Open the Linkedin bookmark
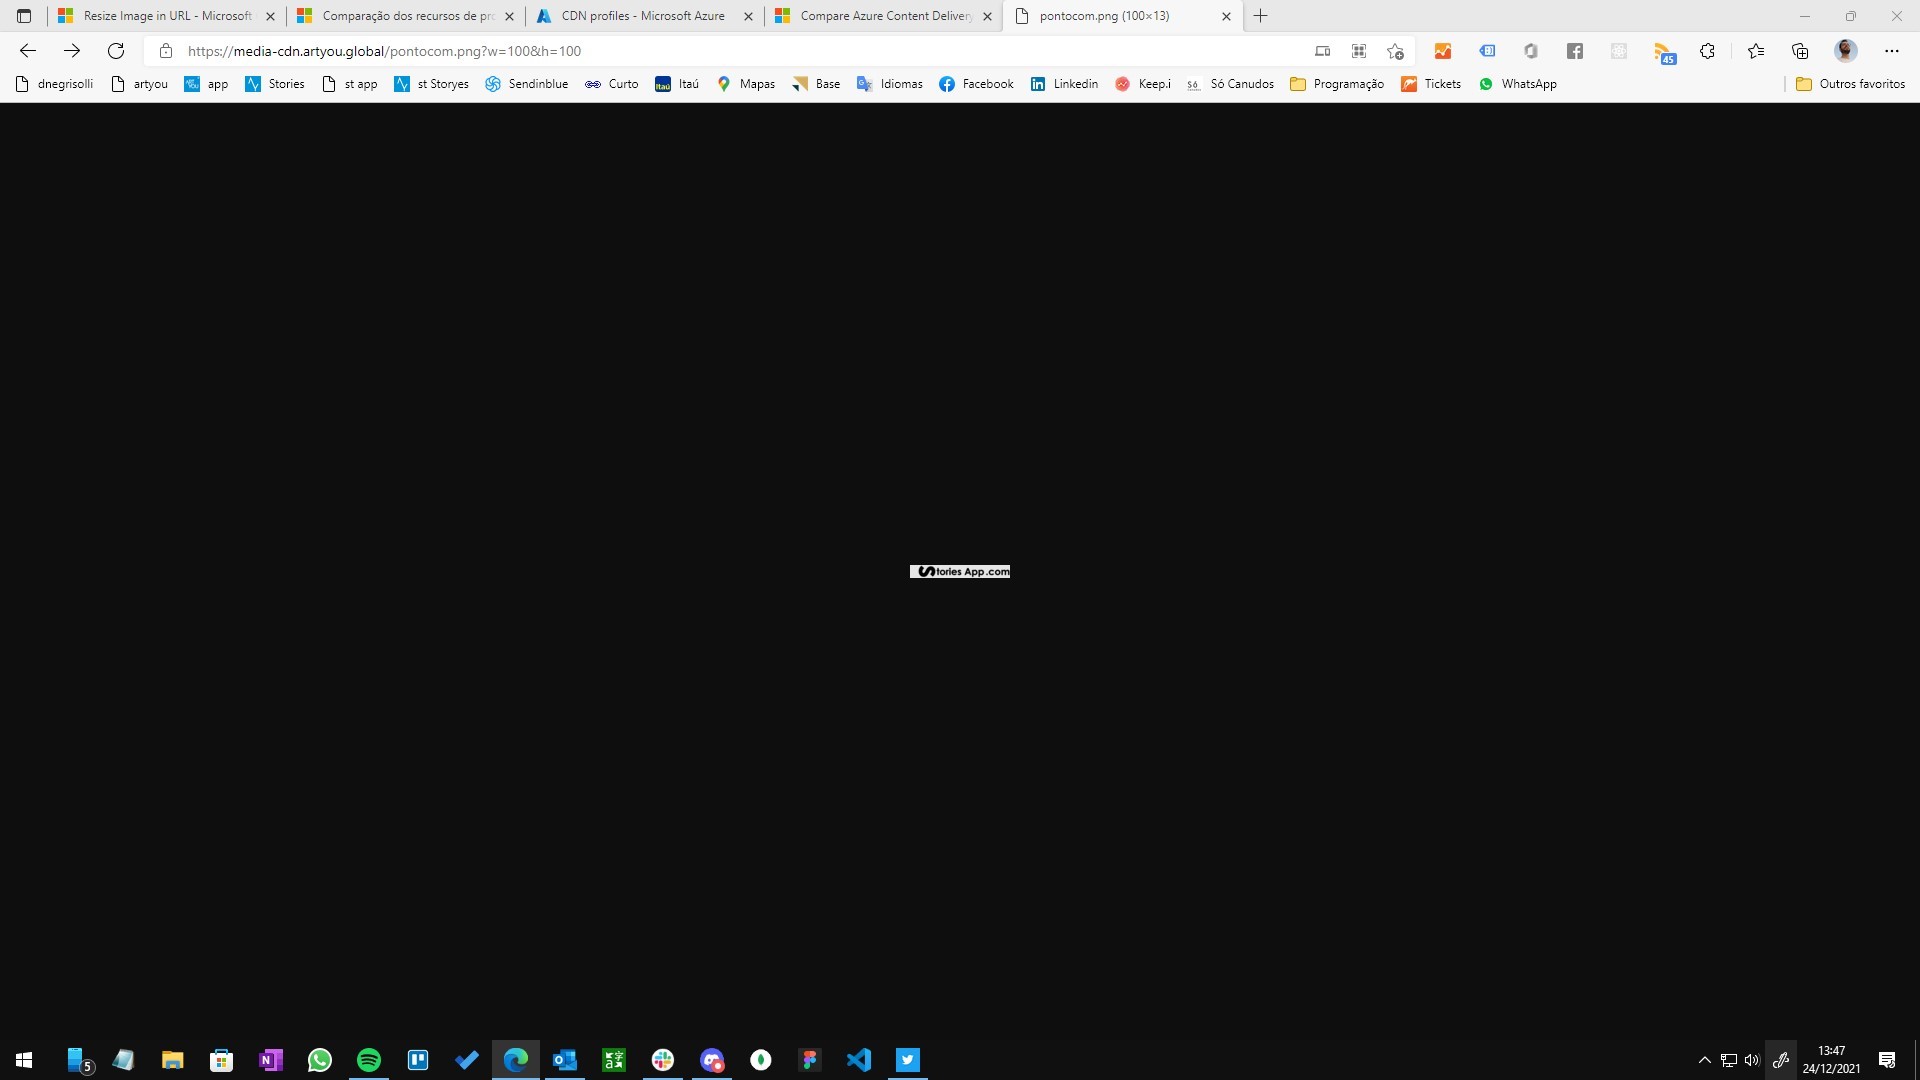Screen dimensions: 1920x1080 (x=1064, y=84)
